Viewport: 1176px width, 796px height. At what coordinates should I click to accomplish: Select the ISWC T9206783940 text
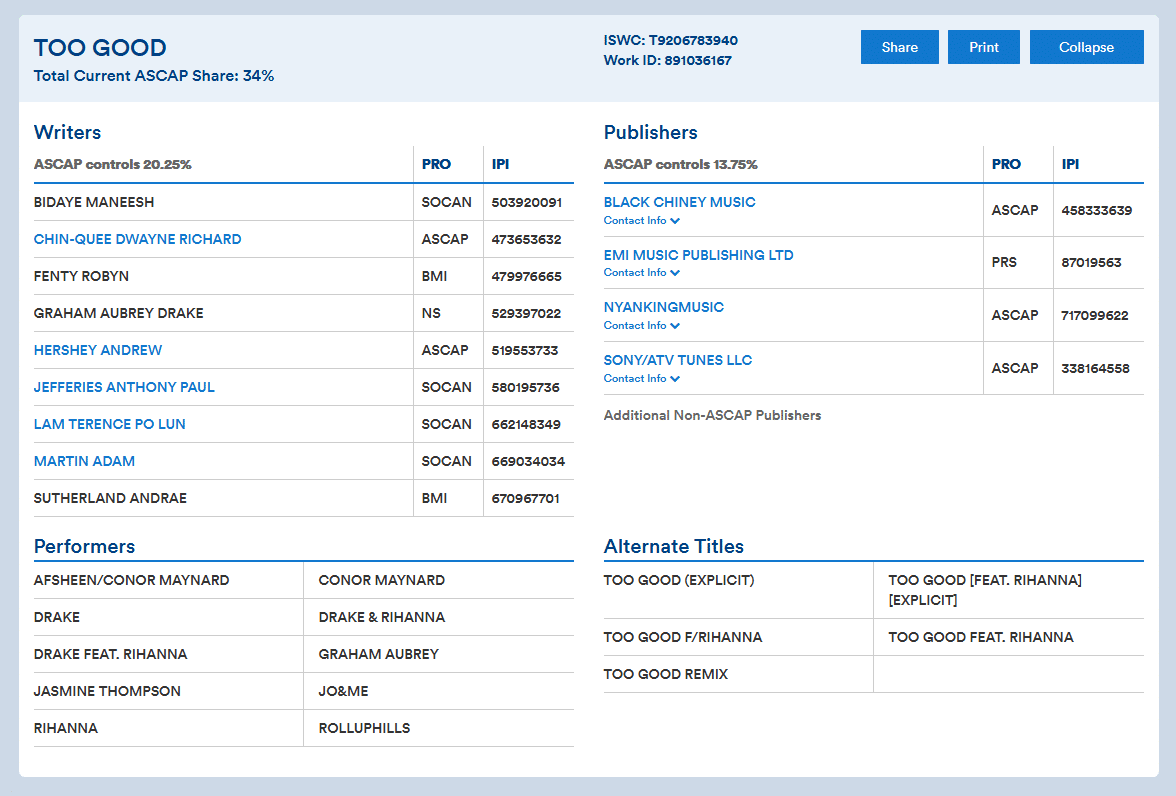coord(670,41)
